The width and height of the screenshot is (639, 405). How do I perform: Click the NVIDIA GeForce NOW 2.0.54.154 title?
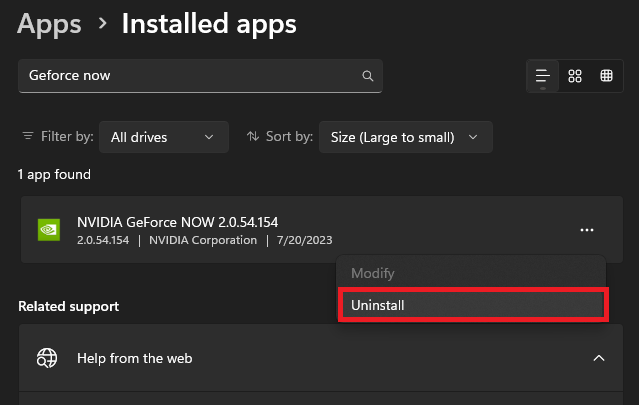177,222
